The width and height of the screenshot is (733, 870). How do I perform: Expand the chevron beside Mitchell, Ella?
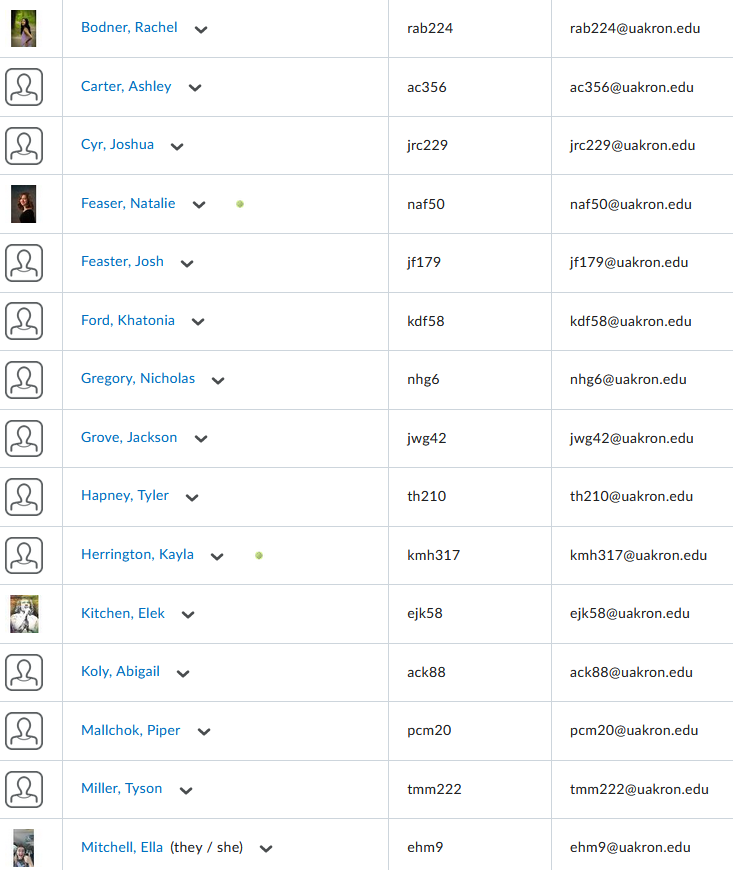(x=266, y=848)
